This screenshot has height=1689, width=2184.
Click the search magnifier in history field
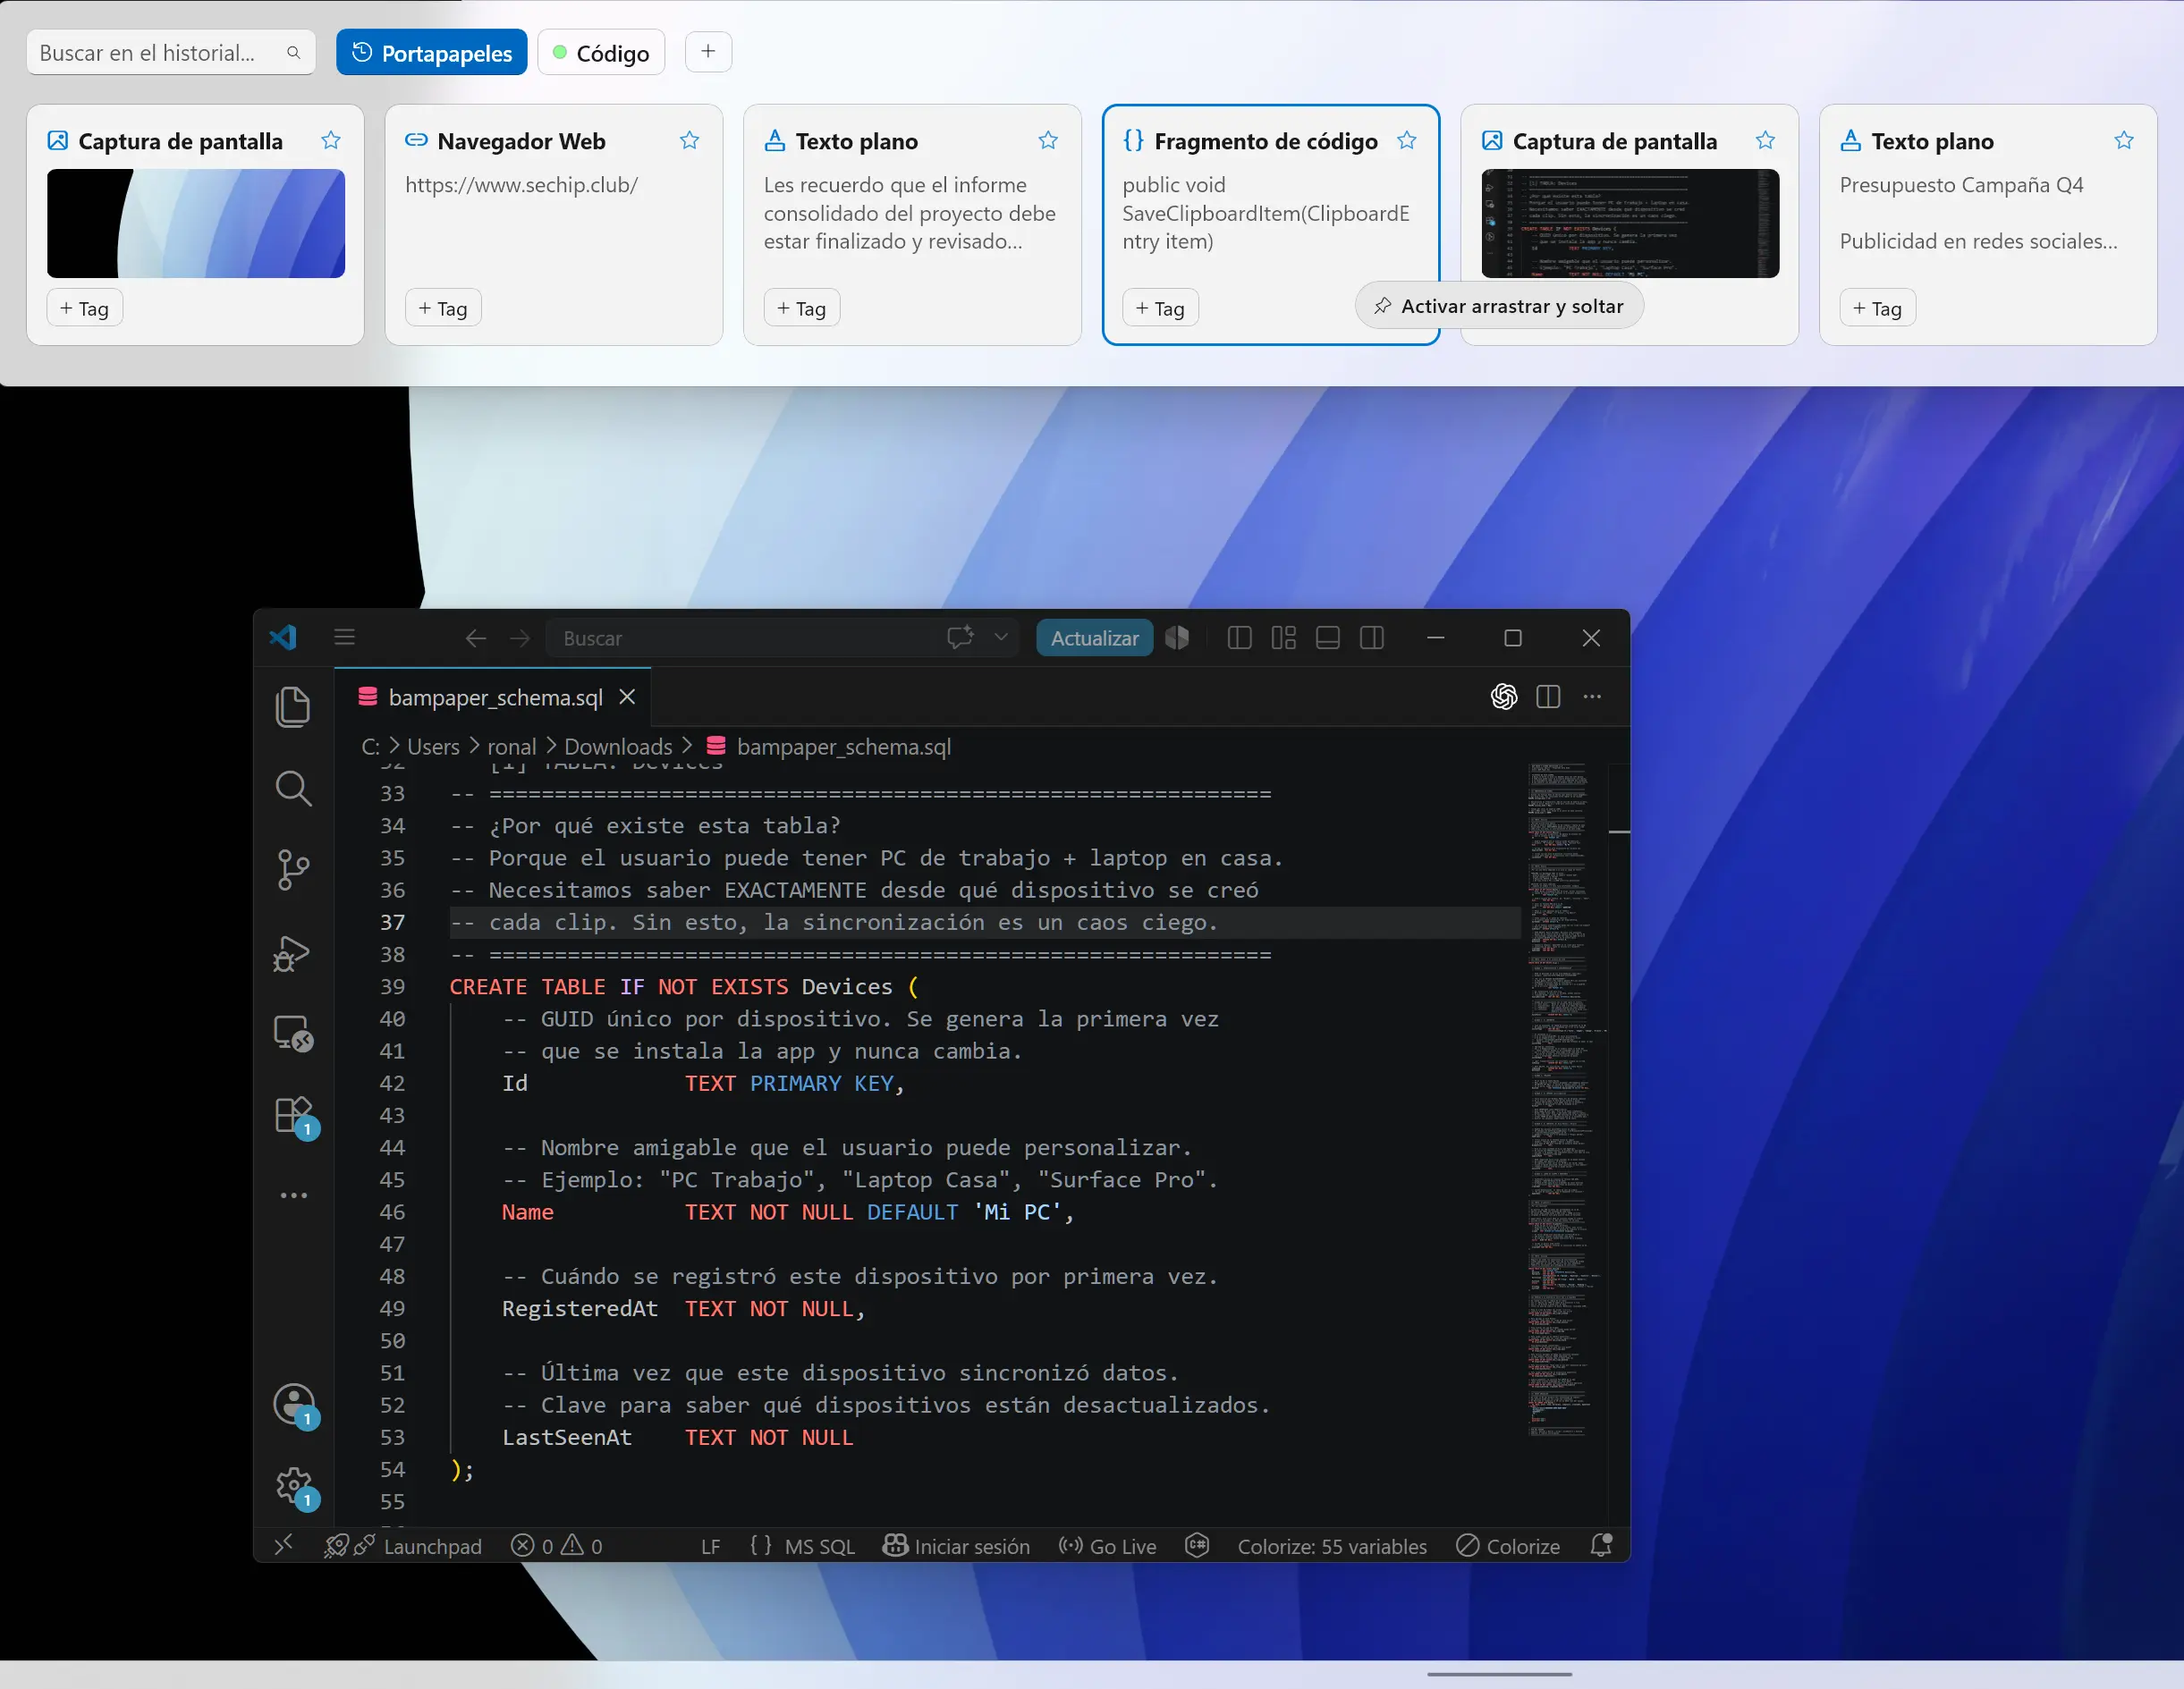(293, 53)
